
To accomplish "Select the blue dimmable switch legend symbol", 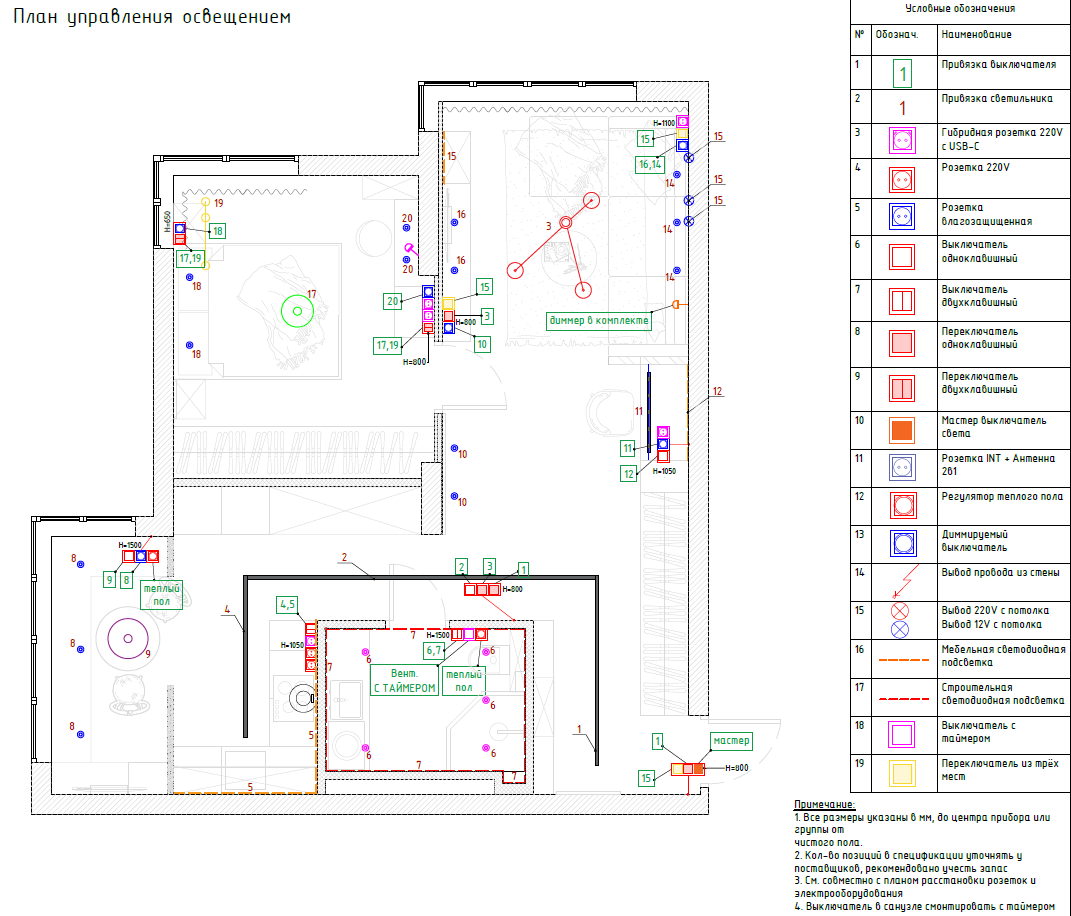I will [x=904, y=544].
